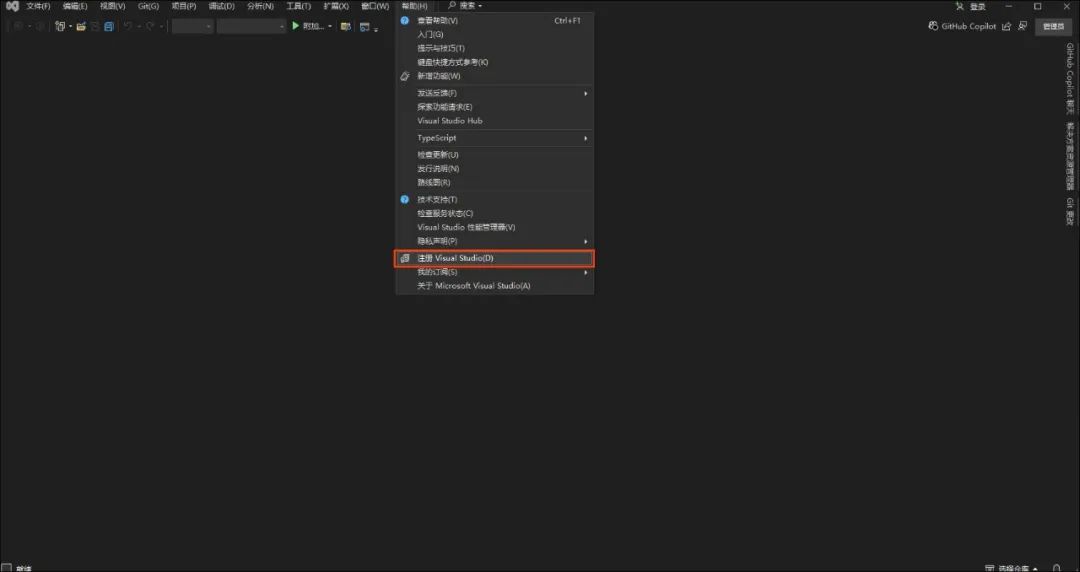Open the solution configuration dropdown
This screenshot has width=1080, height=572.
click(x=193, y=26)
